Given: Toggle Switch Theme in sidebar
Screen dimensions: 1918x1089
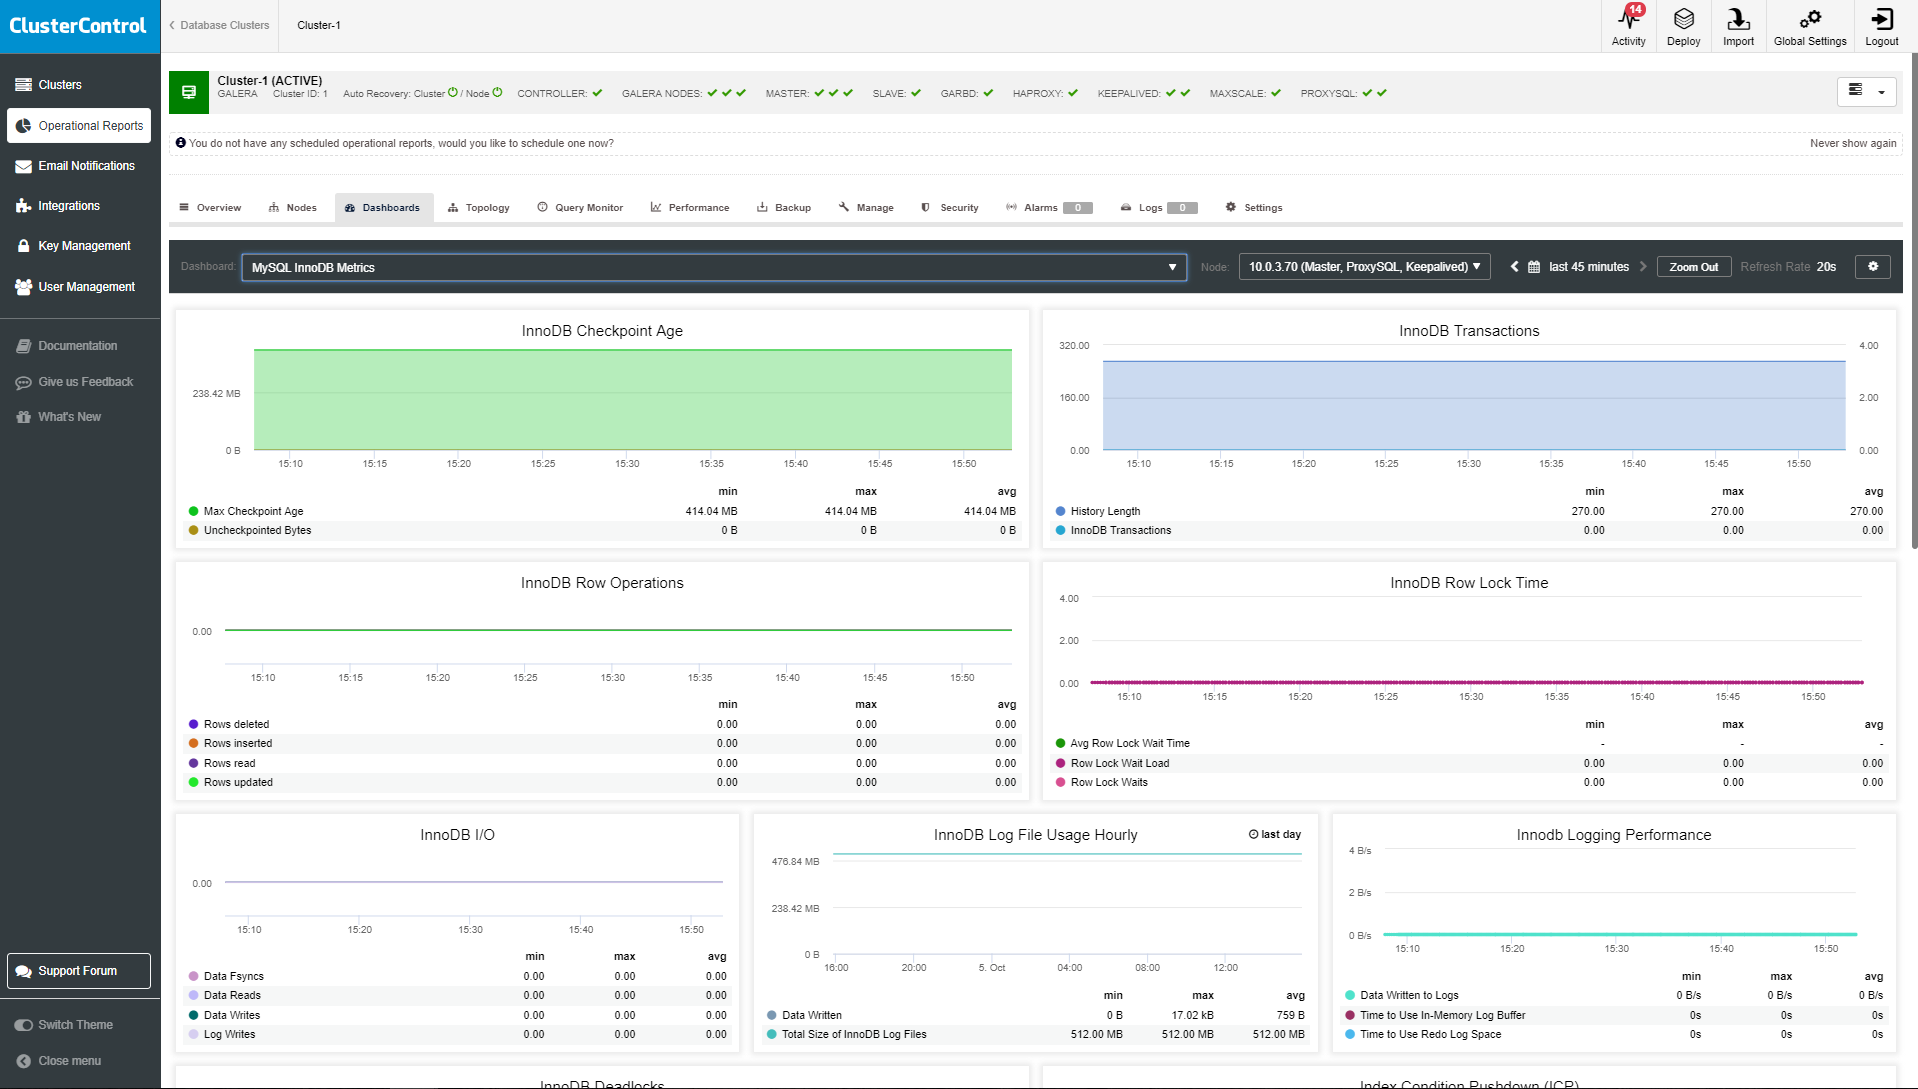Looking at the screenshot, I should pos(65,1025).
